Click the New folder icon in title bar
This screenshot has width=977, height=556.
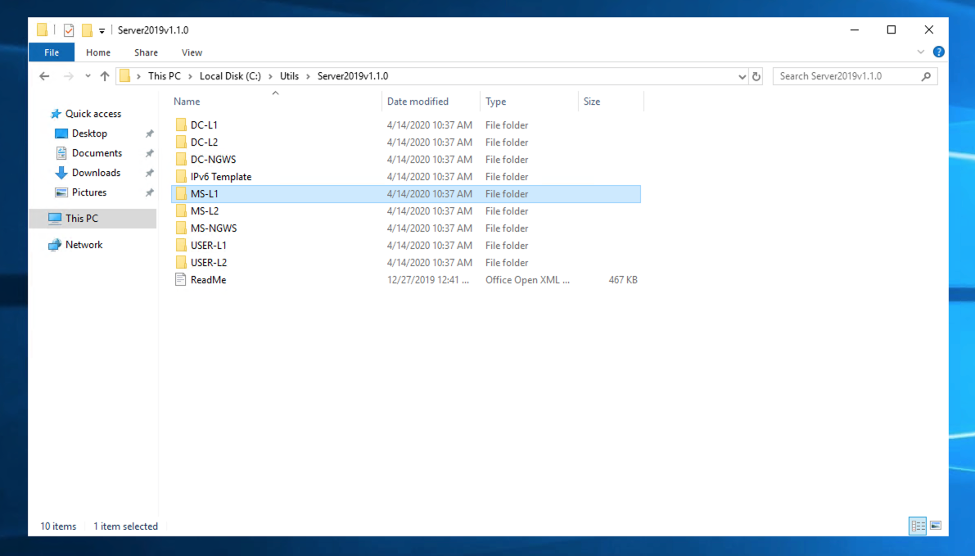click(87, 30)
